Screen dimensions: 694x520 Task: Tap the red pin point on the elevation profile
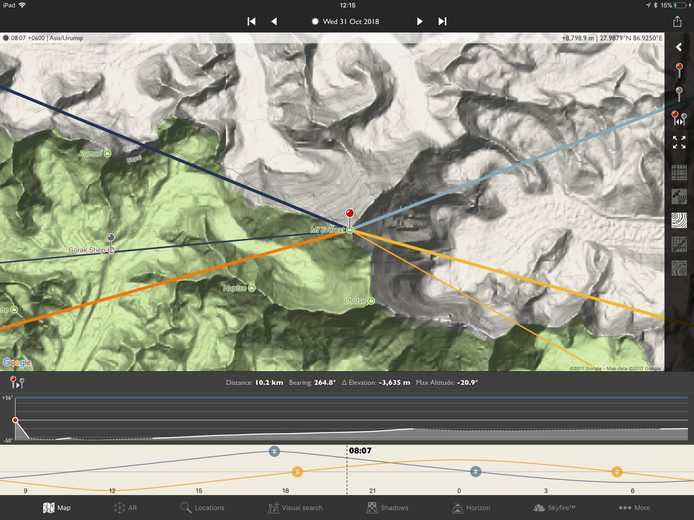[x=15, y=420]
